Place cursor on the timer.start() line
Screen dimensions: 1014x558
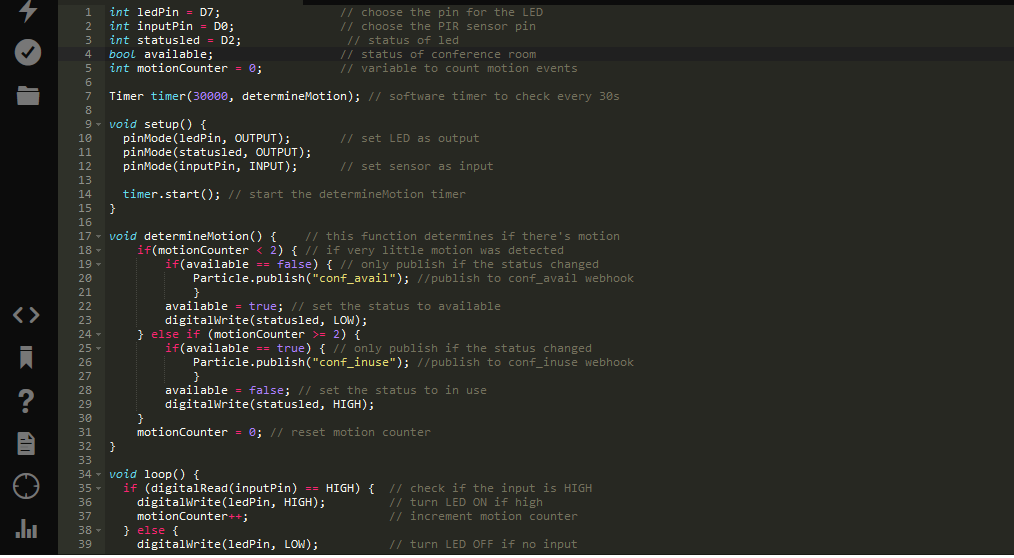171,194
